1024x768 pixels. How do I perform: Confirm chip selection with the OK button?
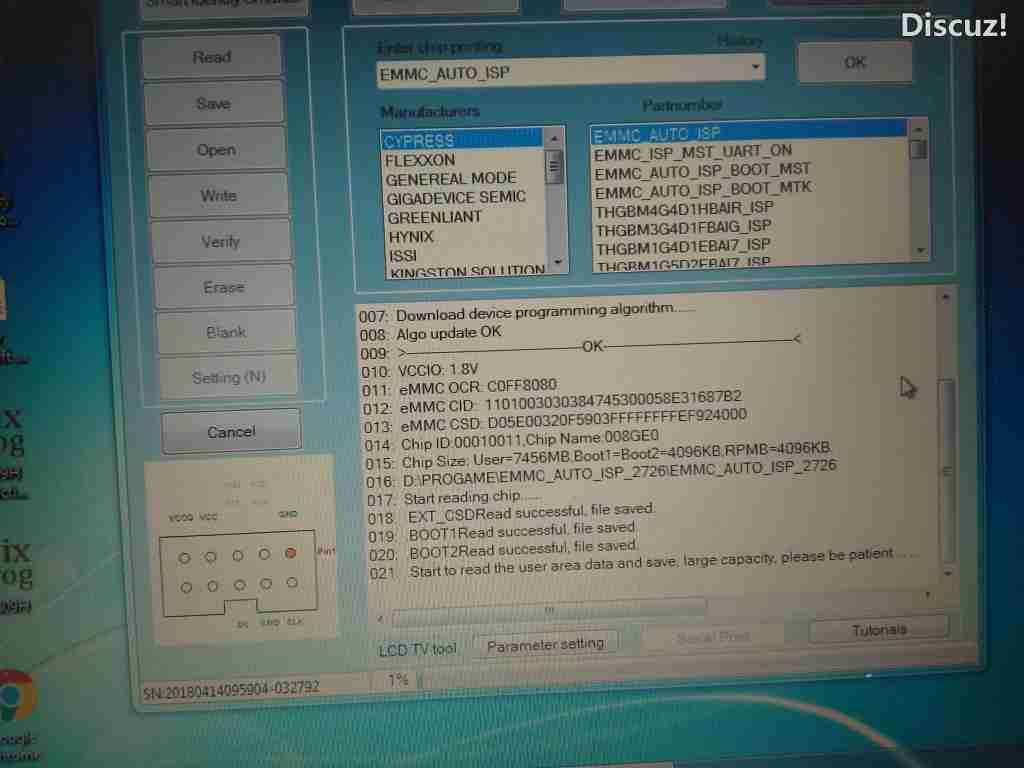click(x=854, y=62)
